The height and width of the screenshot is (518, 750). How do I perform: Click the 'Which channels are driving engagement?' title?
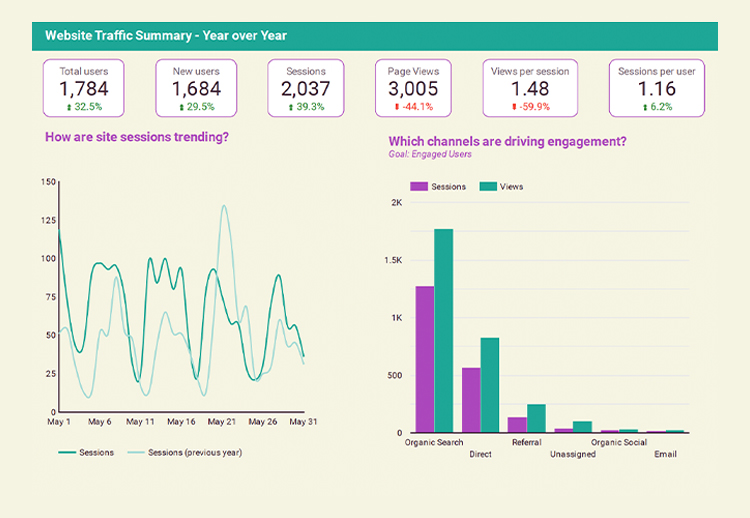pyautogui.click(x=507, y=141)
